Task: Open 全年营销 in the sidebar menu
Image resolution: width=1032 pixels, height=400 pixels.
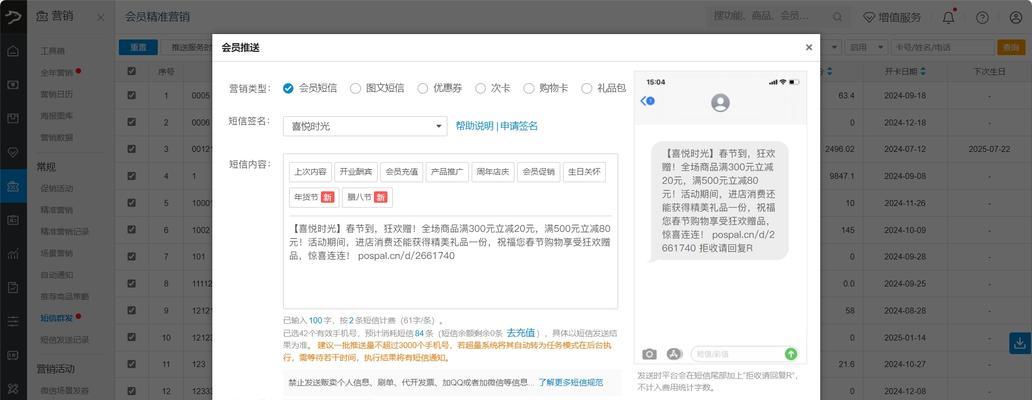Action: [56, 72]
